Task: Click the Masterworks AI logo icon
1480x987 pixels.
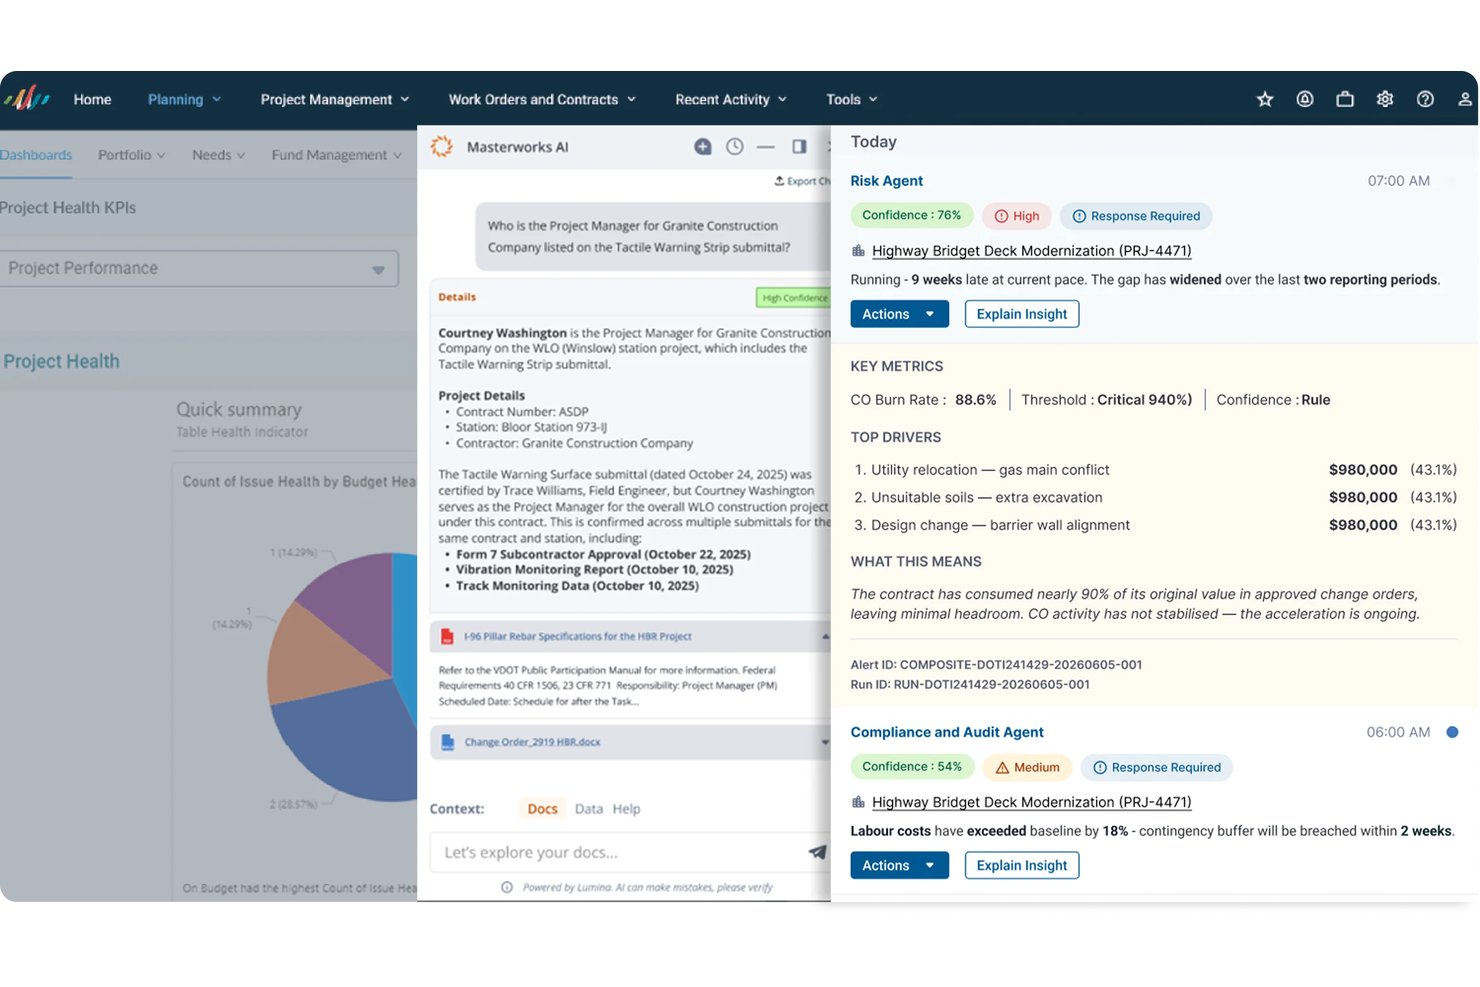Action: 441,147
